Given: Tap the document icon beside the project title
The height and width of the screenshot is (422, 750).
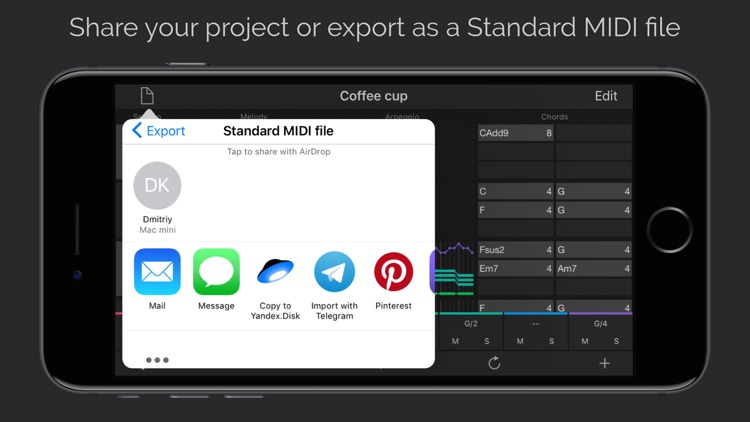Looking at the screenshot, I should (x=147, y=96).
